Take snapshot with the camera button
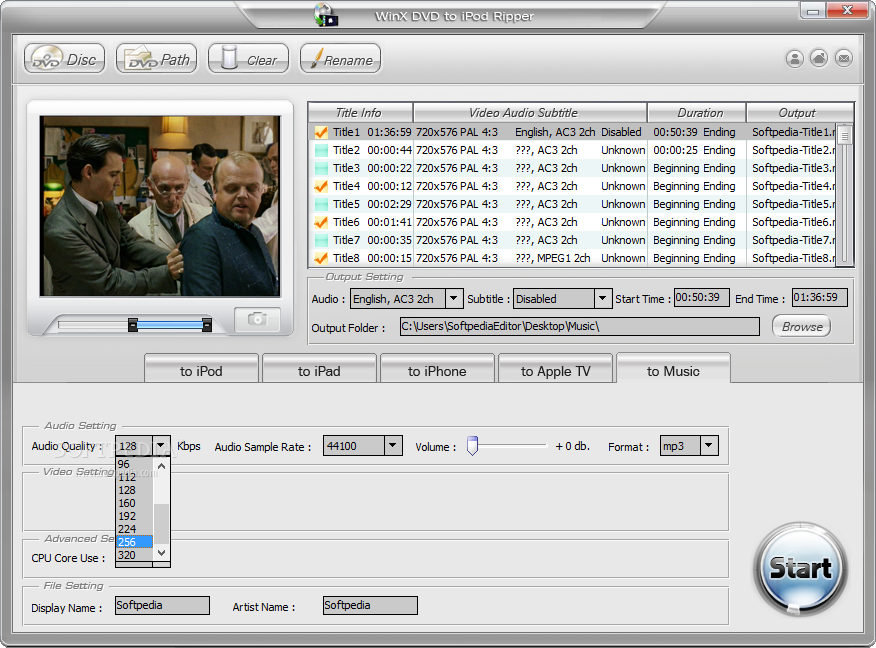The image size is (876, 648). pyautogui.click(x=257, y=319)
